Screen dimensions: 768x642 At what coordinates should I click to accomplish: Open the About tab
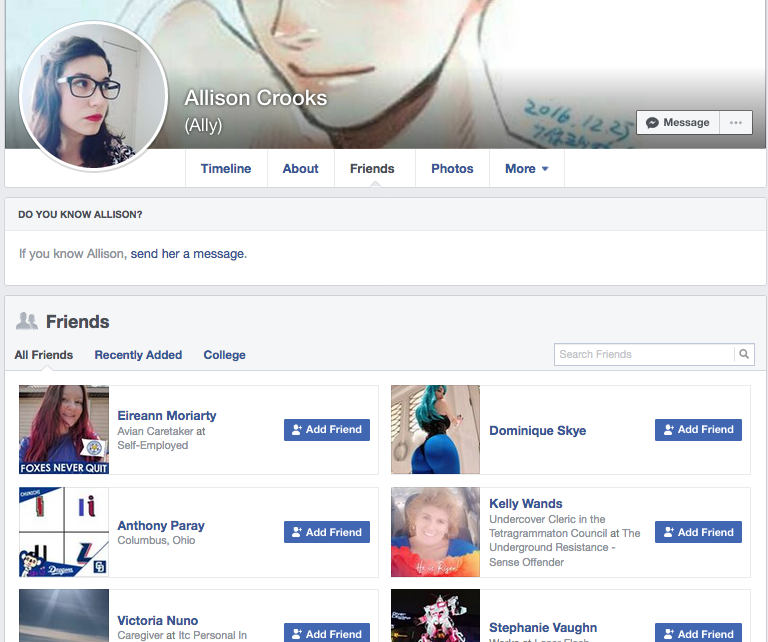pyautogui.click(x=301, y=168)
